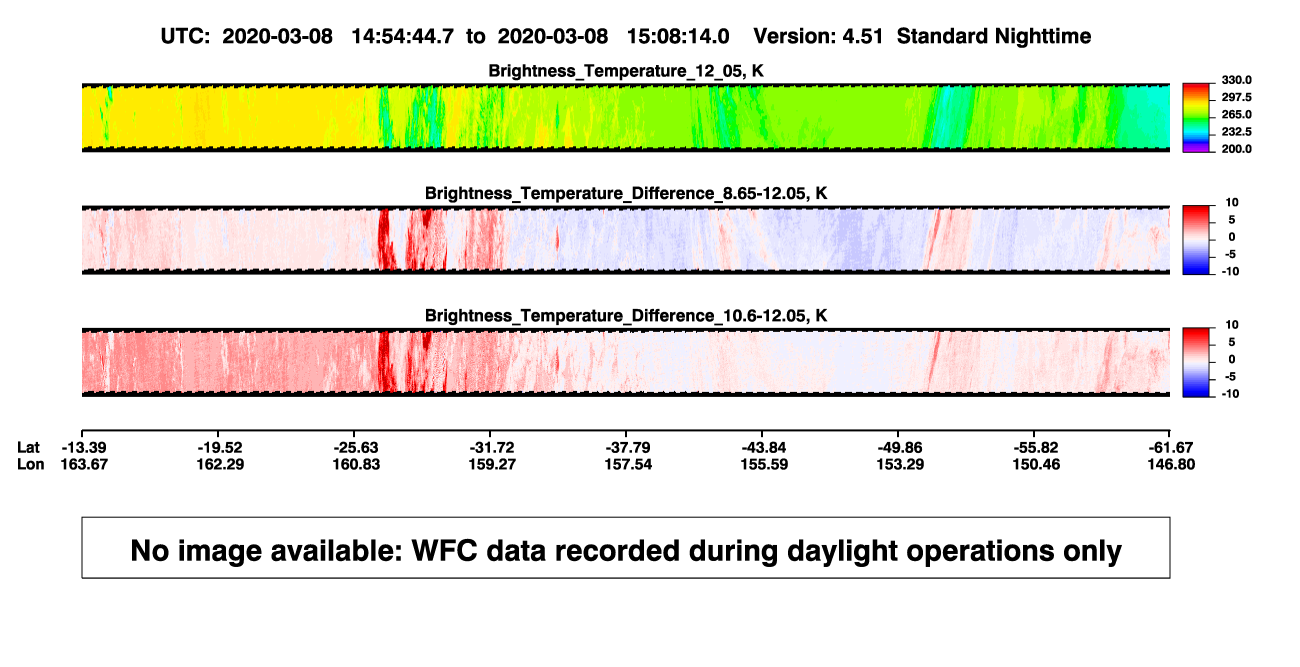Click longitude value '157.54'
The width and height of the screenshot is (1300, 667).
628,464
